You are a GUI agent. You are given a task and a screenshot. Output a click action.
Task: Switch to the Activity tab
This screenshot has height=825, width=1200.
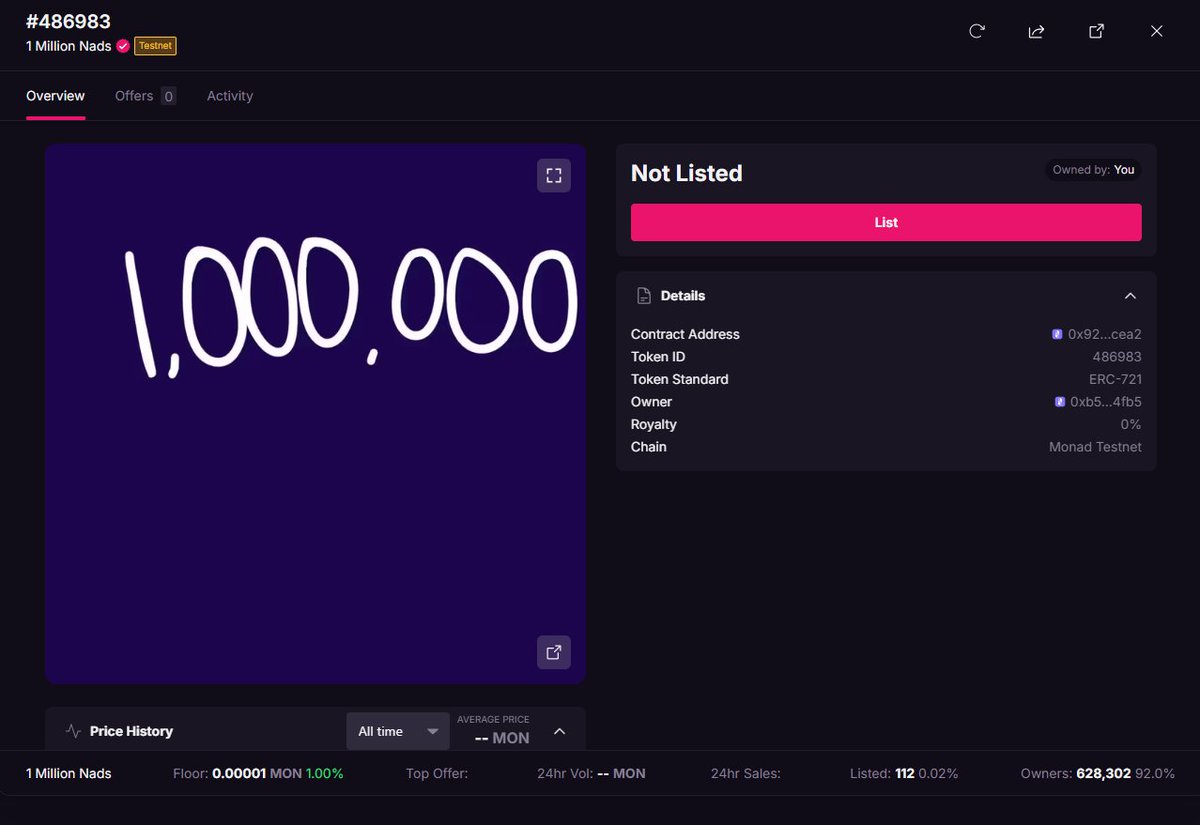230,96
